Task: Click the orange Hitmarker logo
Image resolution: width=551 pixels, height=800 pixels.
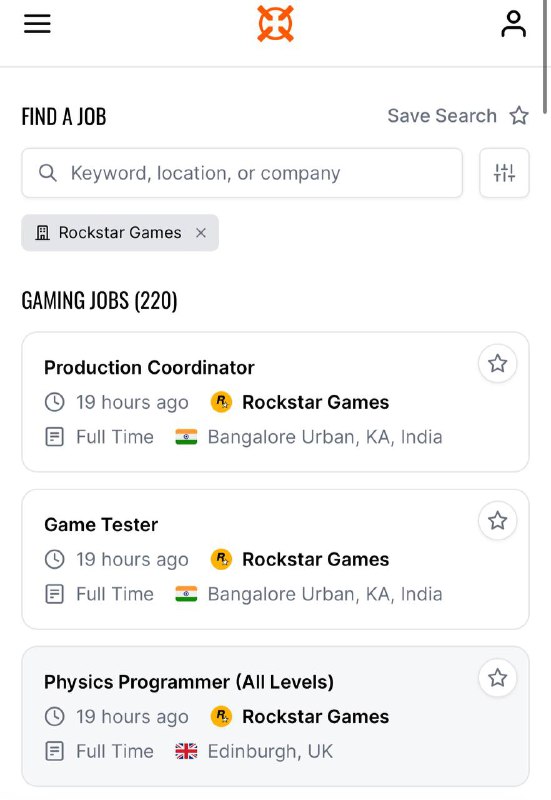Action: pos(276,23)
